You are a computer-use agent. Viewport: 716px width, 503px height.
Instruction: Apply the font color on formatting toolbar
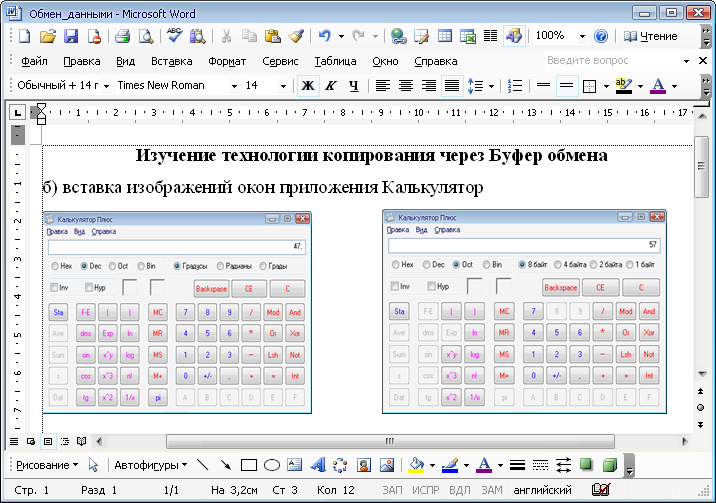point(658,85)
